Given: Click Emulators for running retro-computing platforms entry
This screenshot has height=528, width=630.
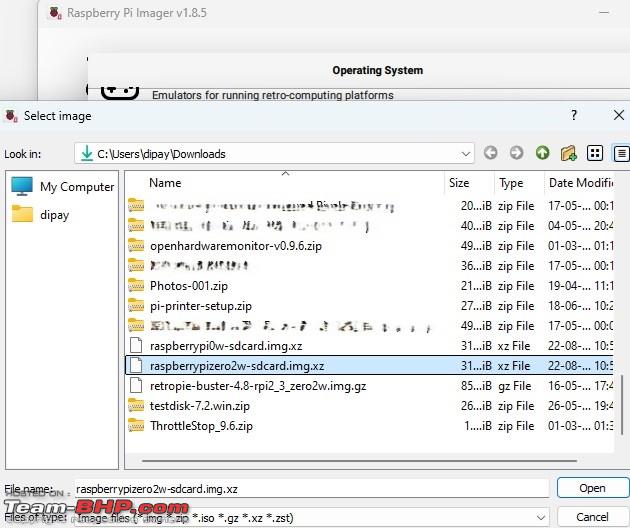Looking at the screenshot, I should pyautogui.click(x=273, y=96).
